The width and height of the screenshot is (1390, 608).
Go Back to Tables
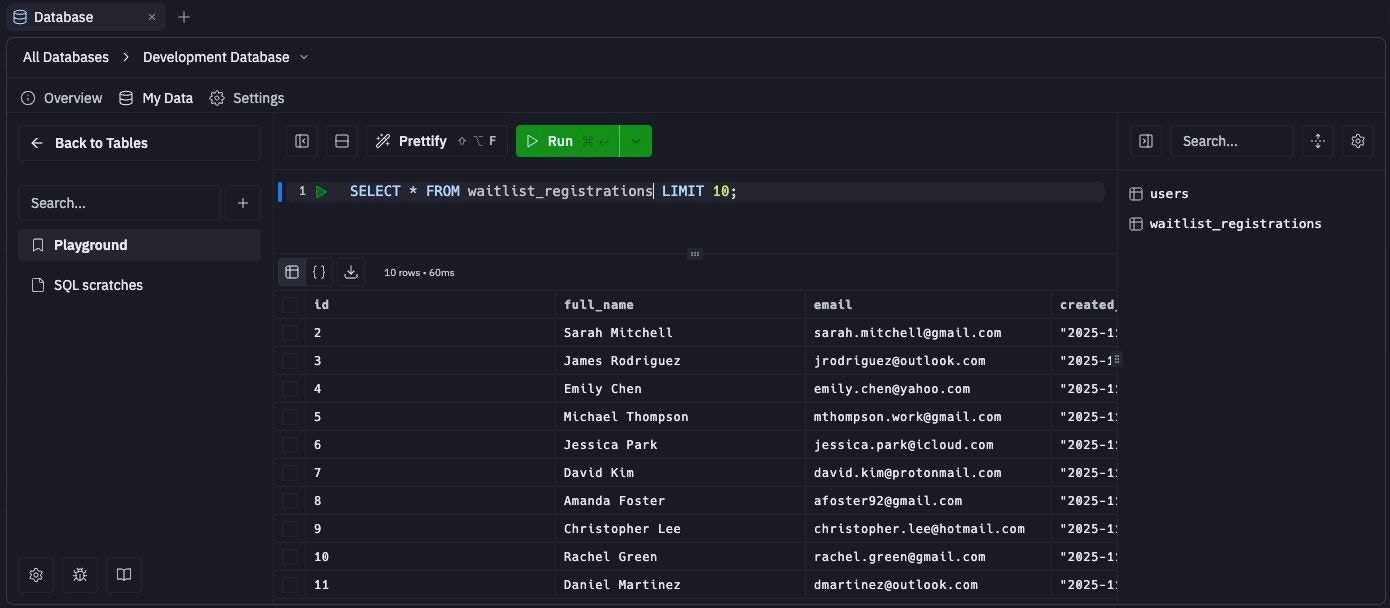(x=90, y=143)
